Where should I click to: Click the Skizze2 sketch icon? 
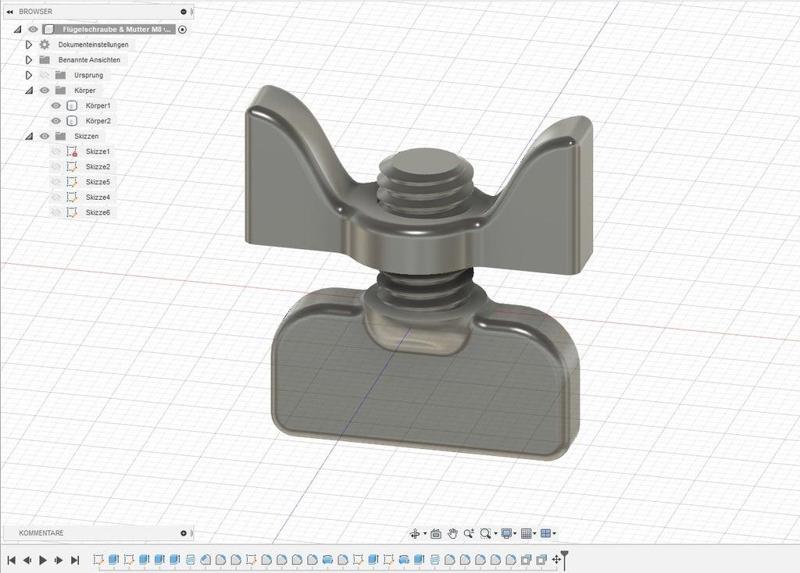coord(72,167)
